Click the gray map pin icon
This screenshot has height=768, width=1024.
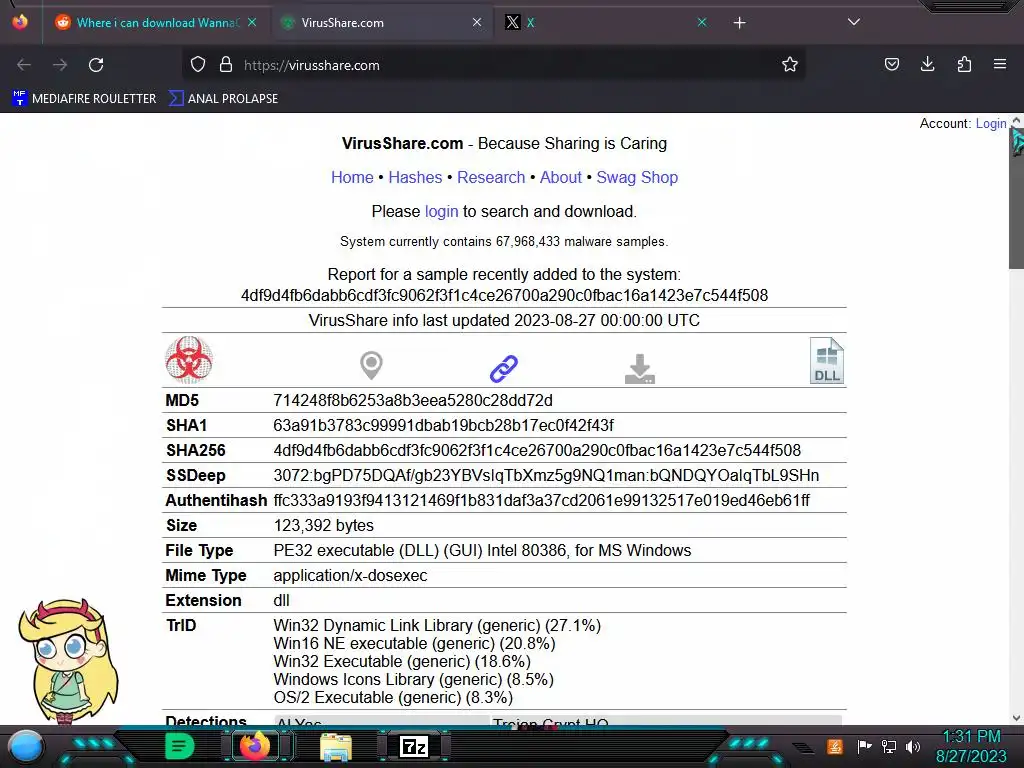(371, 365)
